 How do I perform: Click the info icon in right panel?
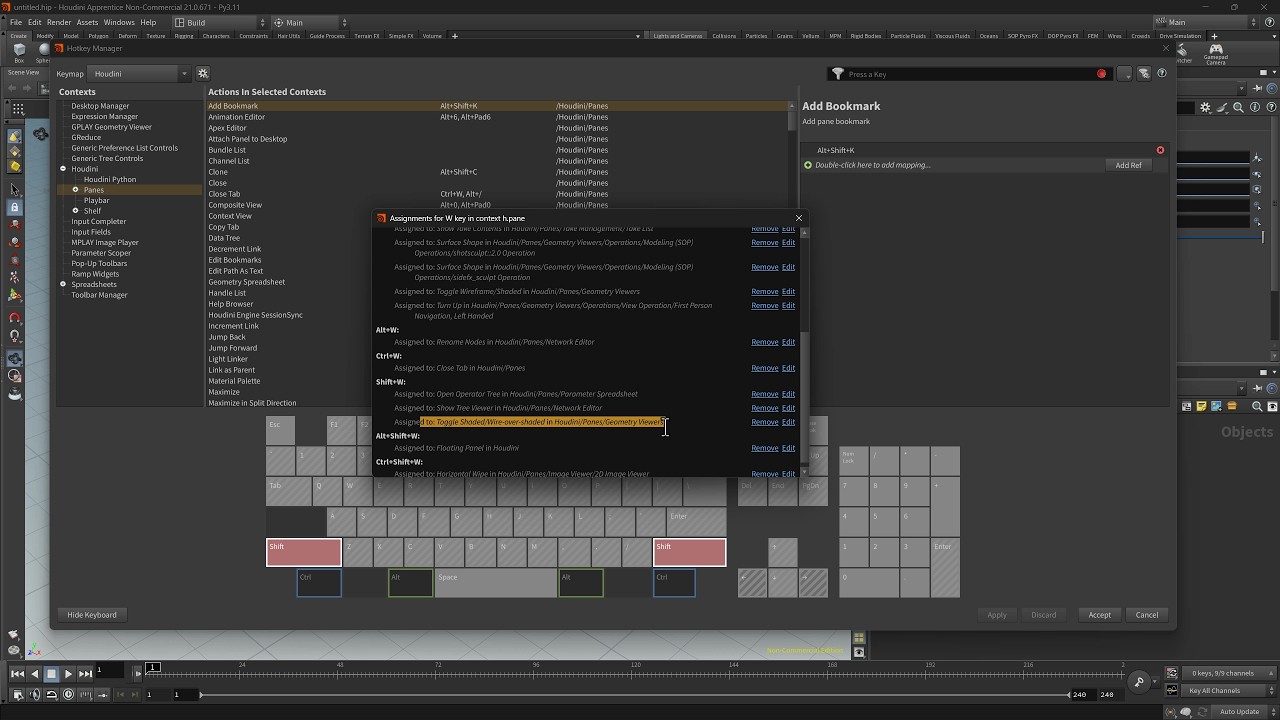1254,107
